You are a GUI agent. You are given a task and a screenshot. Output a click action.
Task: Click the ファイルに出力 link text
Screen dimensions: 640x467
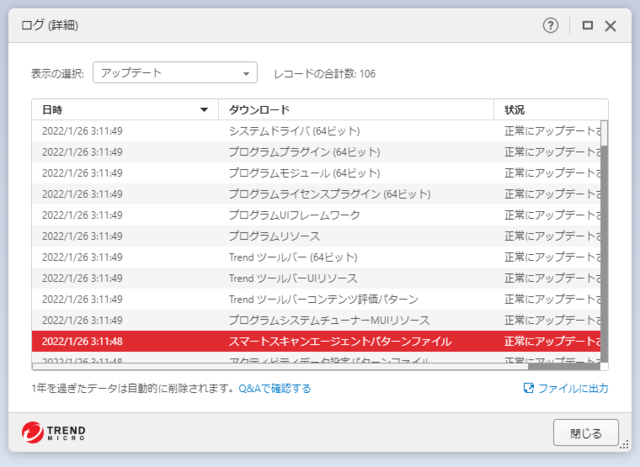tap(573, 388)
